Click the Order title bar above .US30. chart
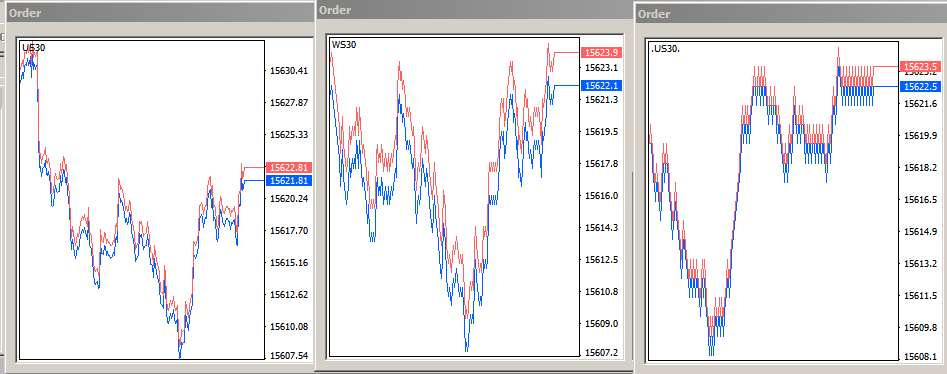The height and width of the screenshot is (374, 947). [x=792, y=13]
